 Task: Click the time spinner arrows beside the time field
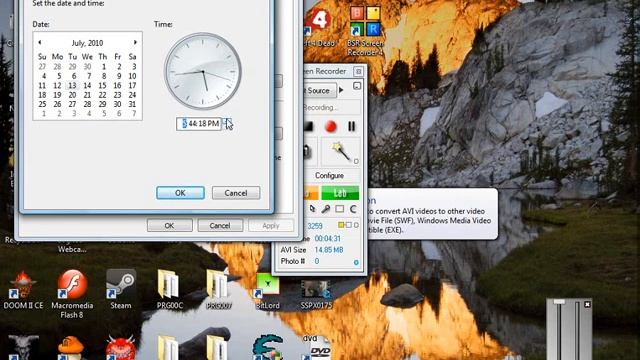227,124
